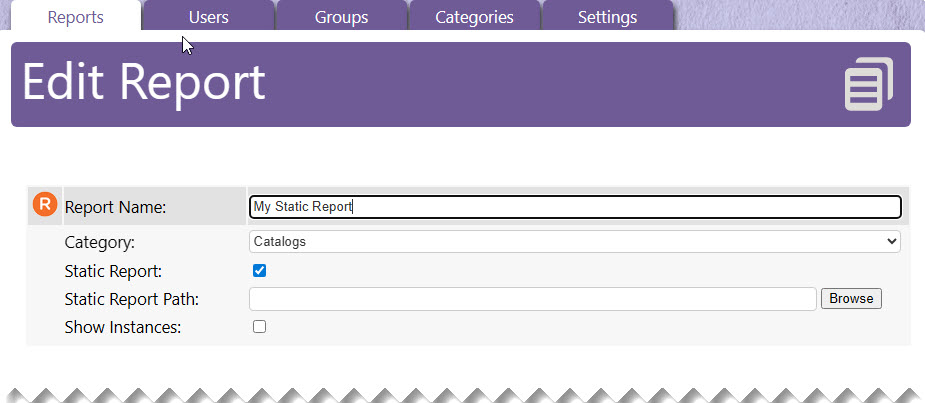
Task: Click the stacked documents icon in header
Action: click(x=869, y=84)
